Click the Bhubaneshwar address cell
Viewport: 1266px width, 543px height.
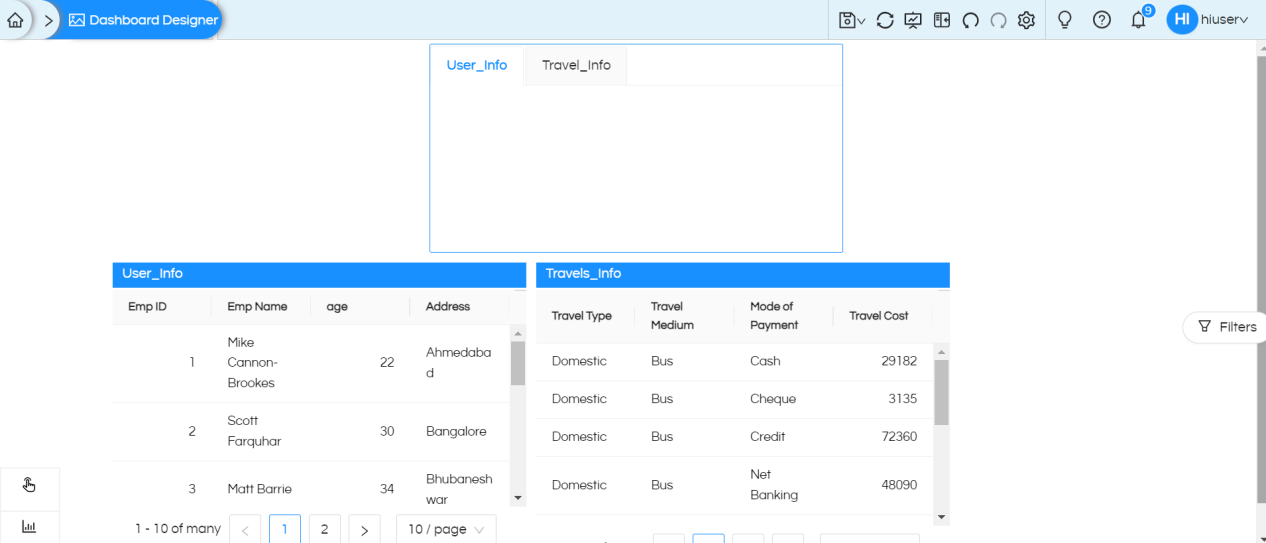pyautogui.click(x=459, y=489)
